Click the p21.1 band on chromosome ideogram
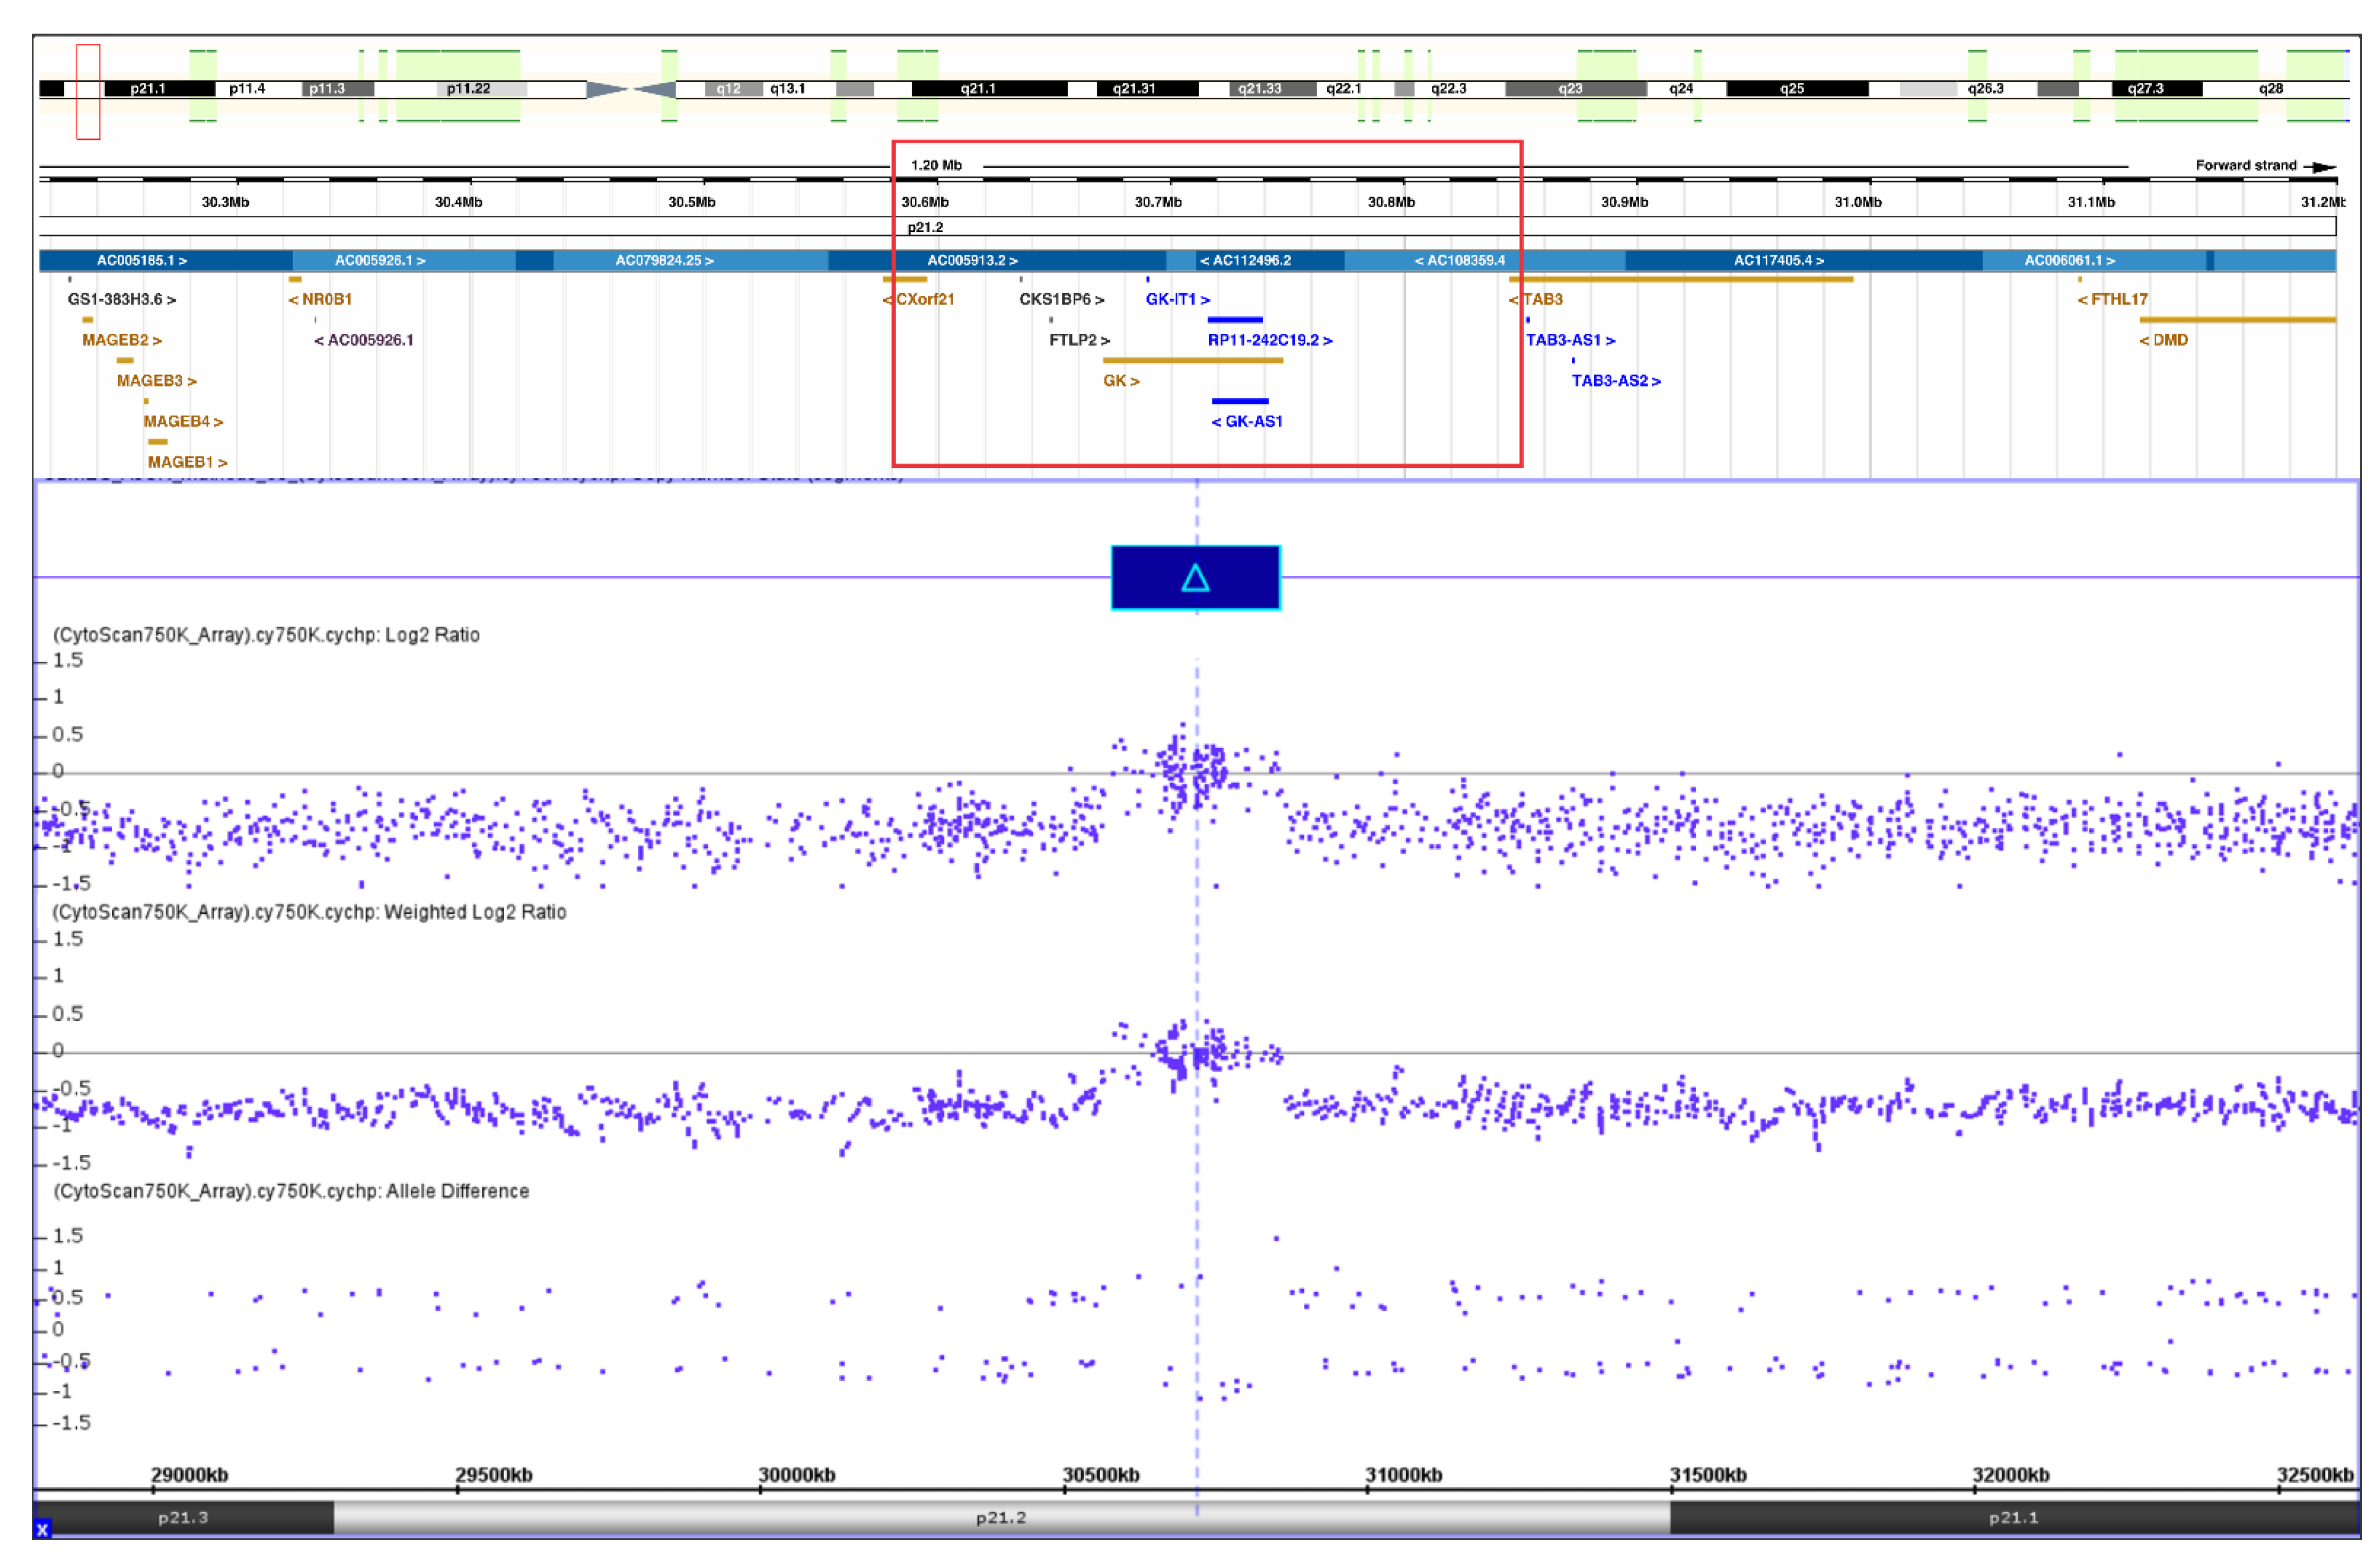2380x1564 pixels. coord(160,89)
